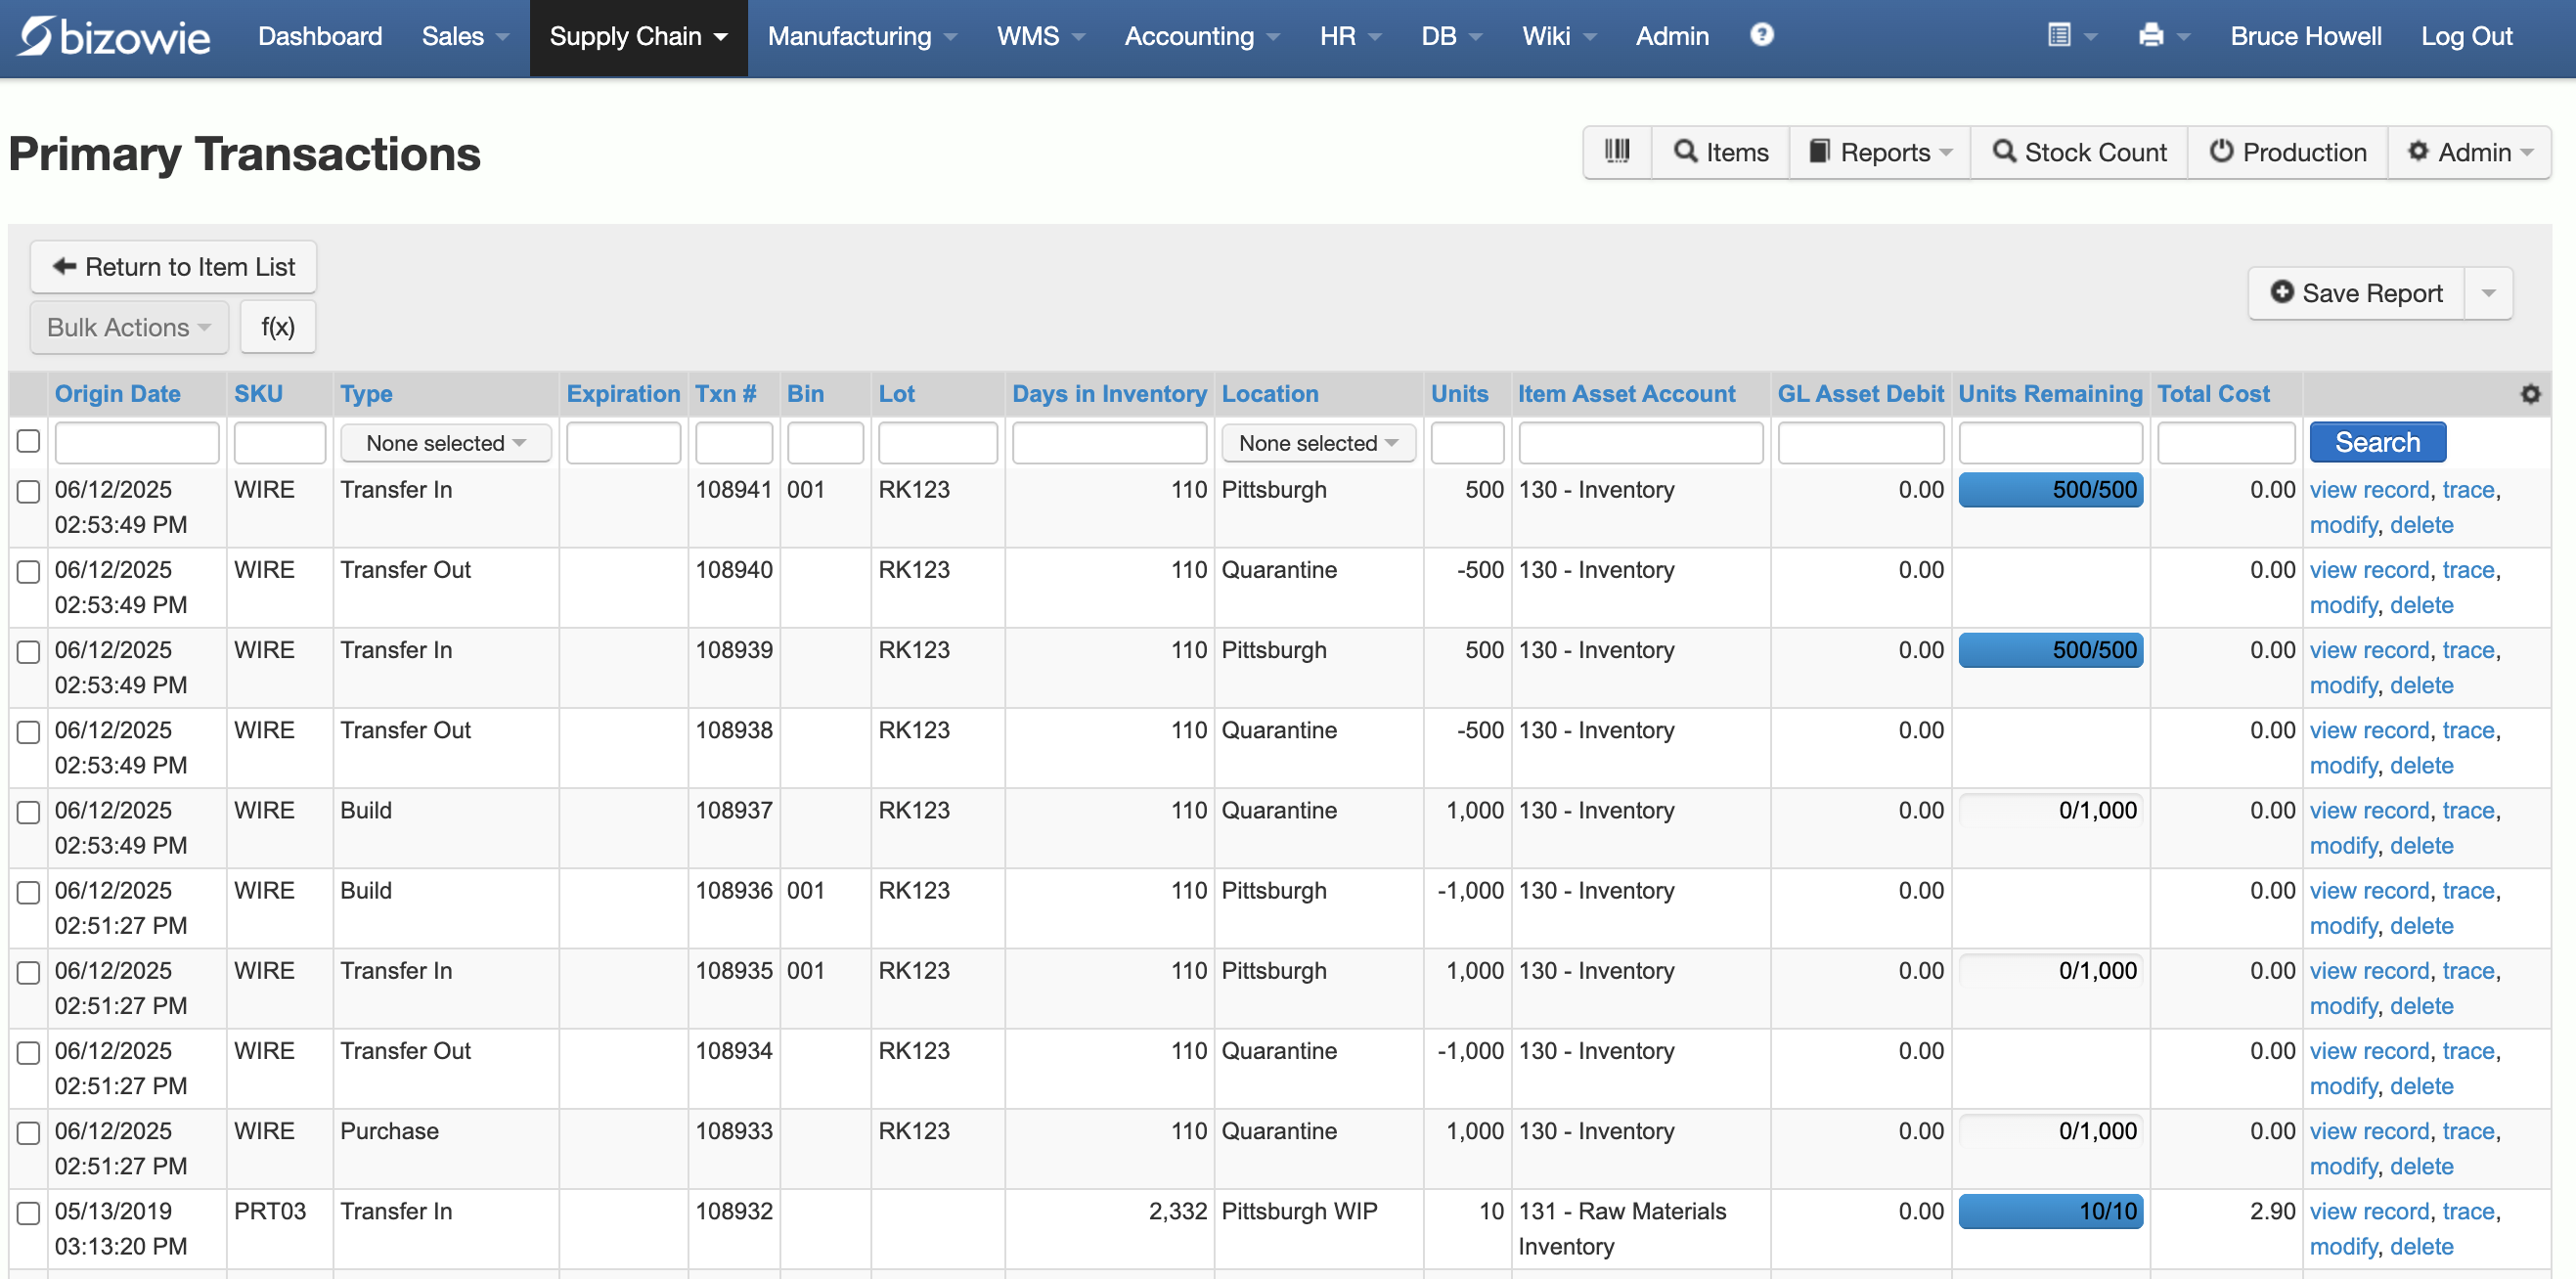Tick checkbox for transaction 108941 row
The width and height of the screenshot is (2576, 1279).
click(x=28, y=491)
